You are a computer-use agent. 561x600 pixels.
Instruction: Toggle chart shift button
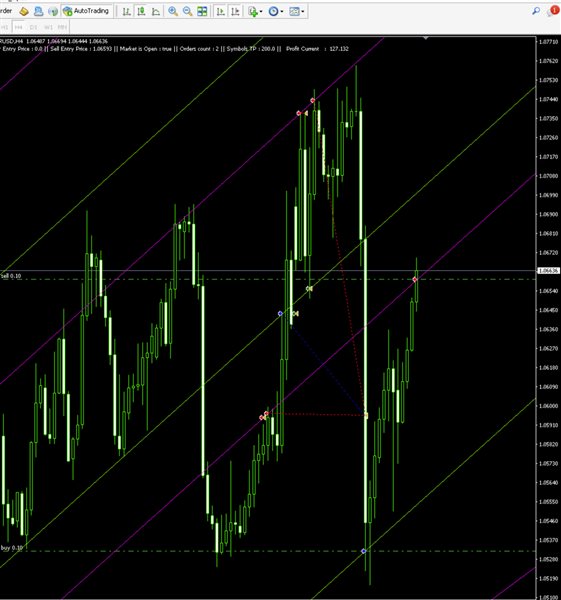(235, 11)
